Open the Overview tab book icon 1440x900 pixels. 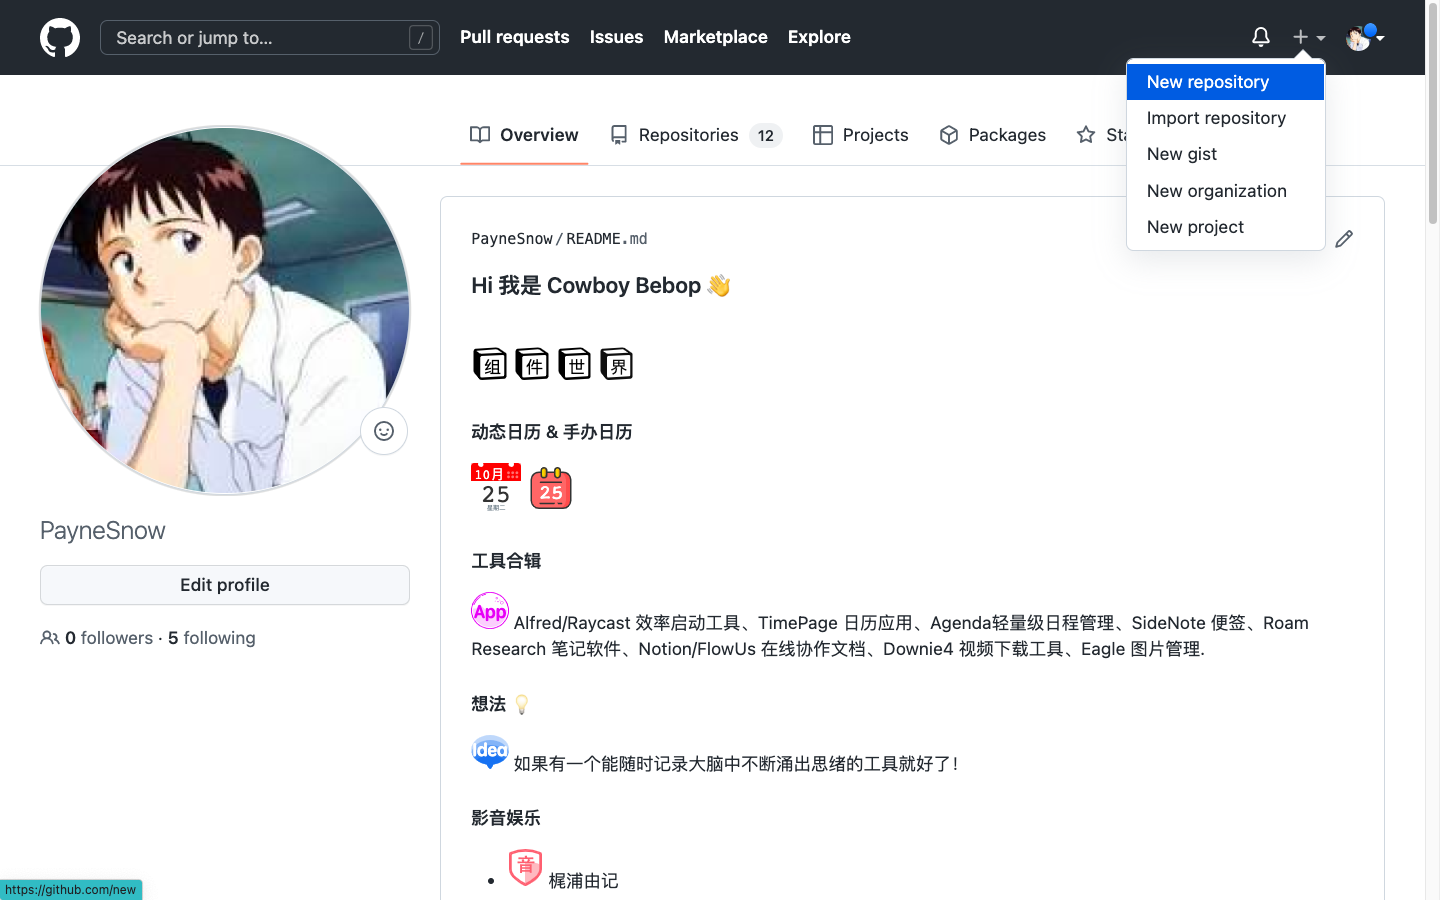click(x=479, y=134)
